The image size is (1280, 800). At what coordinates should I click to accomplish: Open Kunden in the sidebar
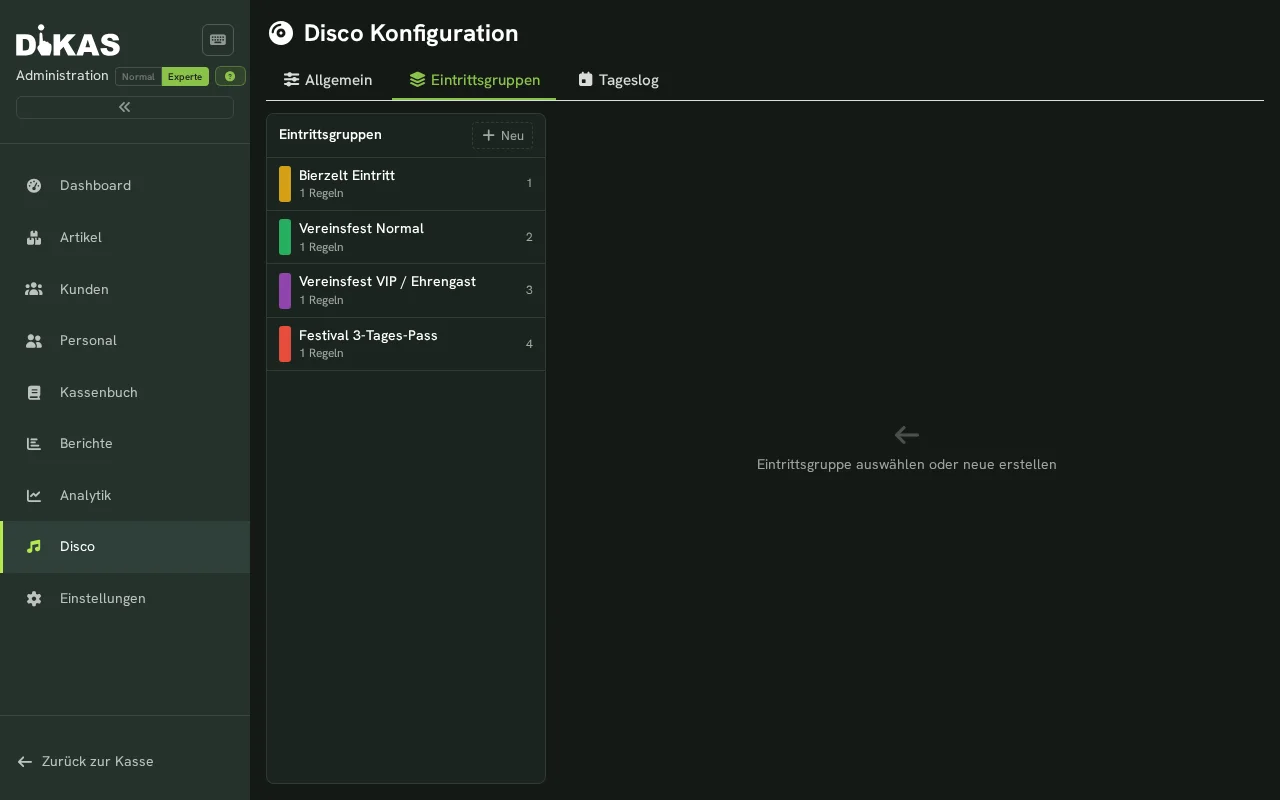(x=125, y=289)
